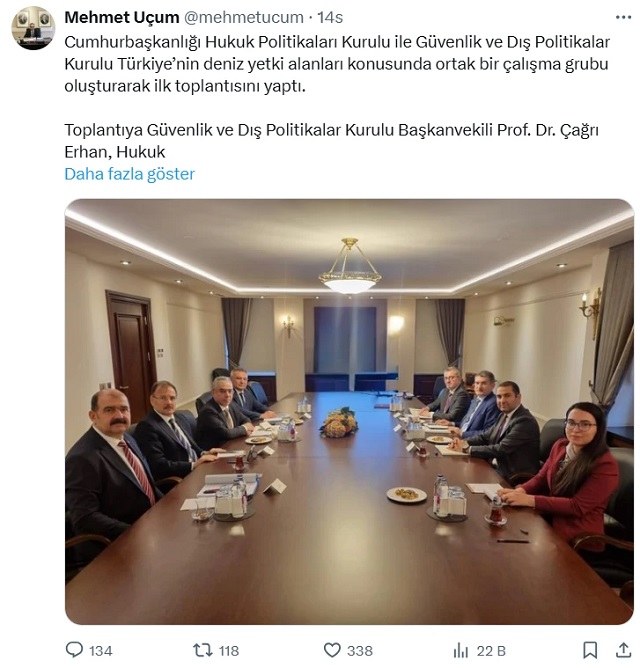This screenshot has height=668, width=640.
Task: Open the @mehmetucum handle link
Action: [x=244, y=17]
